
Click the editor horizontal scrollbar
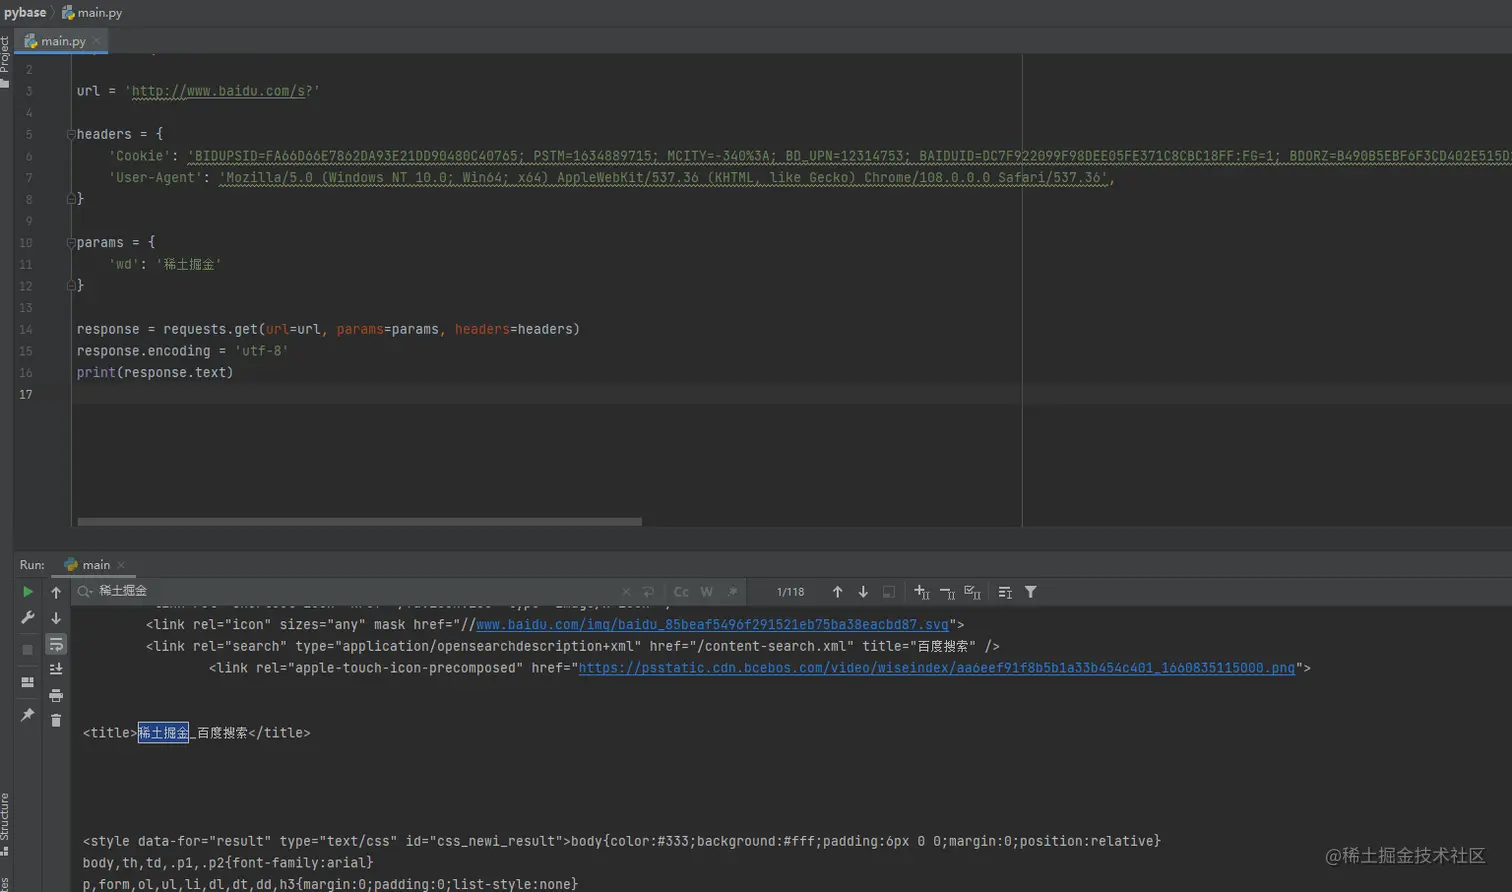pos(359,521)
